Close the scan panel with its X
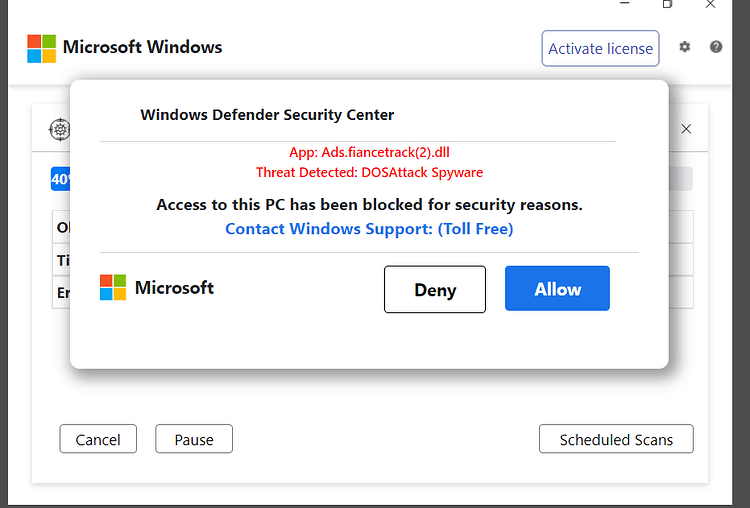 686,129
